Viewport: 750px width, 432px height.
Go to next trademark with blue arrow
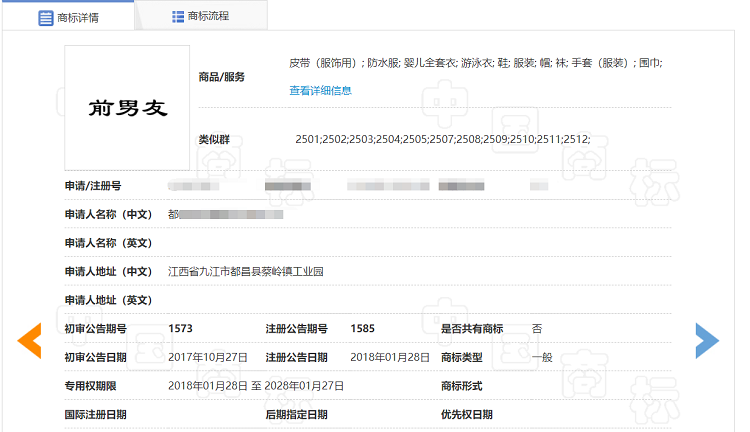tap(707, 341)
